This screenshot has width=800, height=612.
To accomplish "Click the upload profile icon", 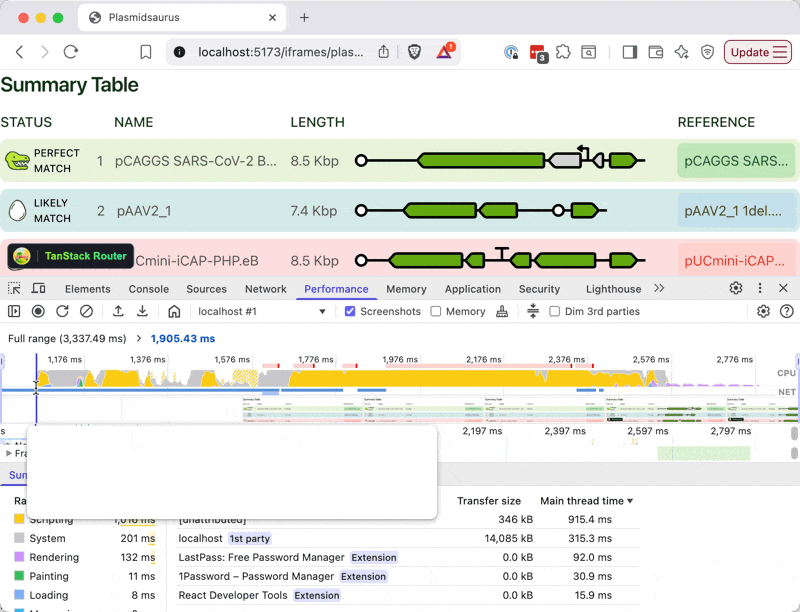I will pos(118,312).
